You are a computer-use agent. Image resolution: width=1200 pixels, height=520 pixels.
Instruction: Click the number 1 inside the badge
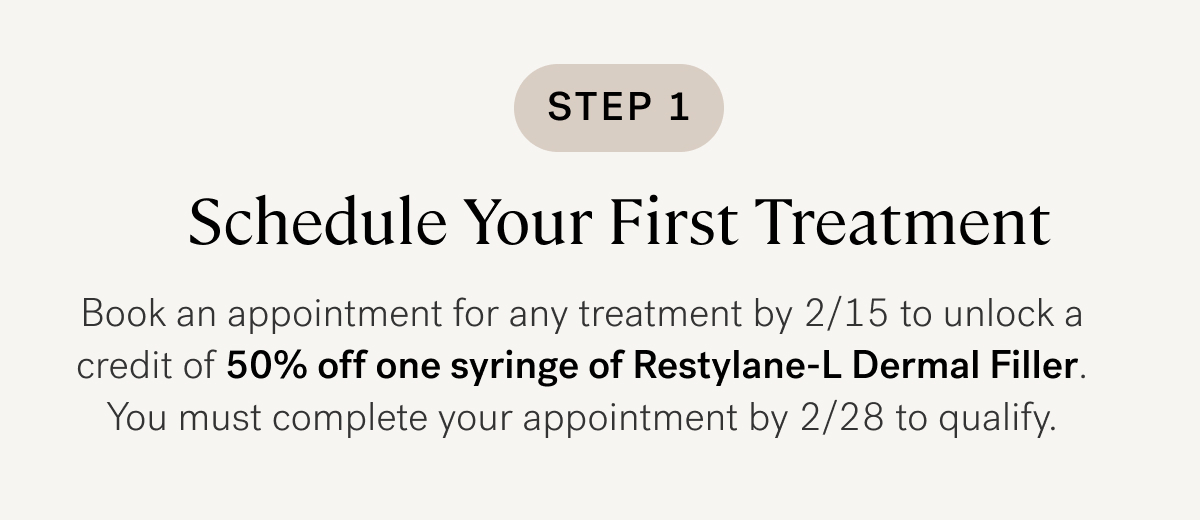click(679, 107)
